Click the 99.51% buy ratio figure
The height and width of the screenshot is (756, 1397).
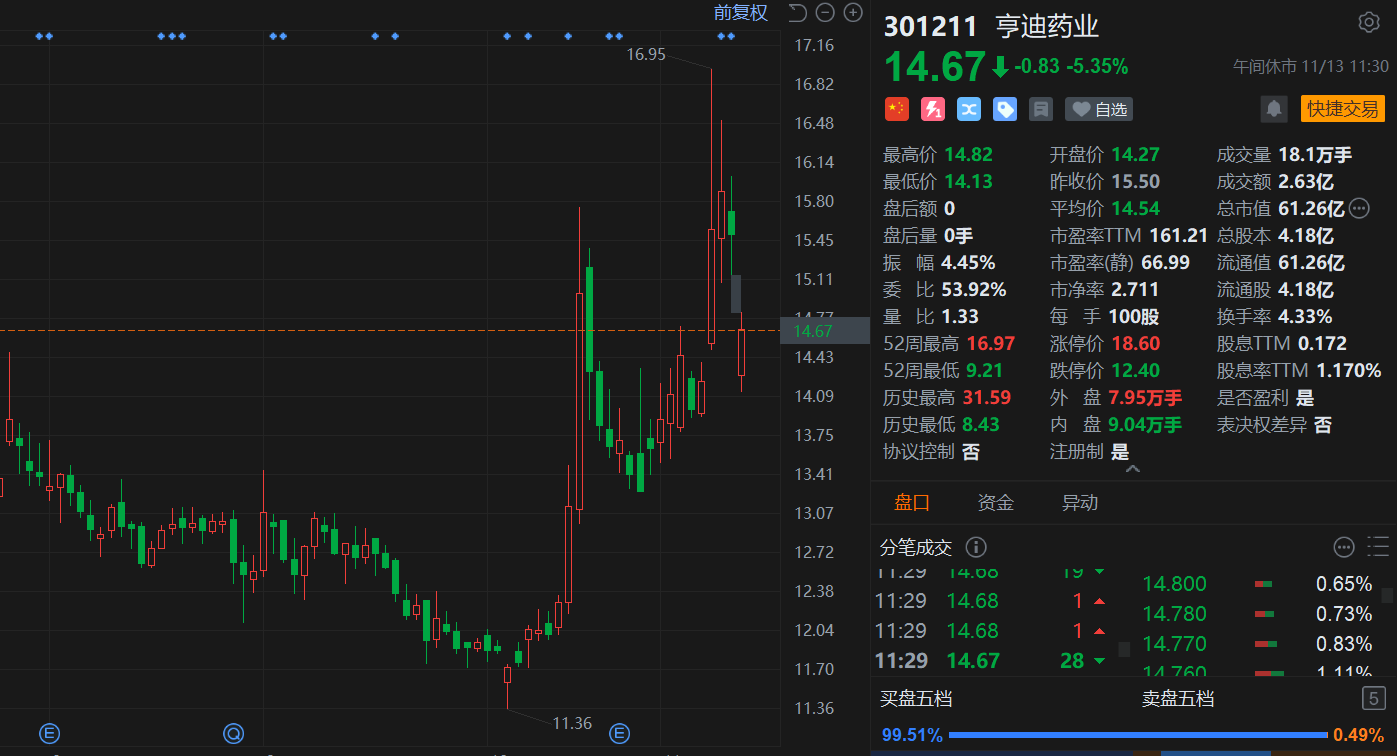(x=912, y=736)
